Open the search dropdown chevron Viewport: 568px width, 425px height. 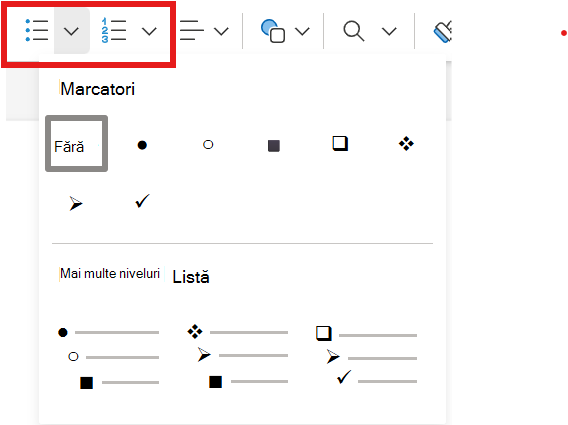pos(389,32)
